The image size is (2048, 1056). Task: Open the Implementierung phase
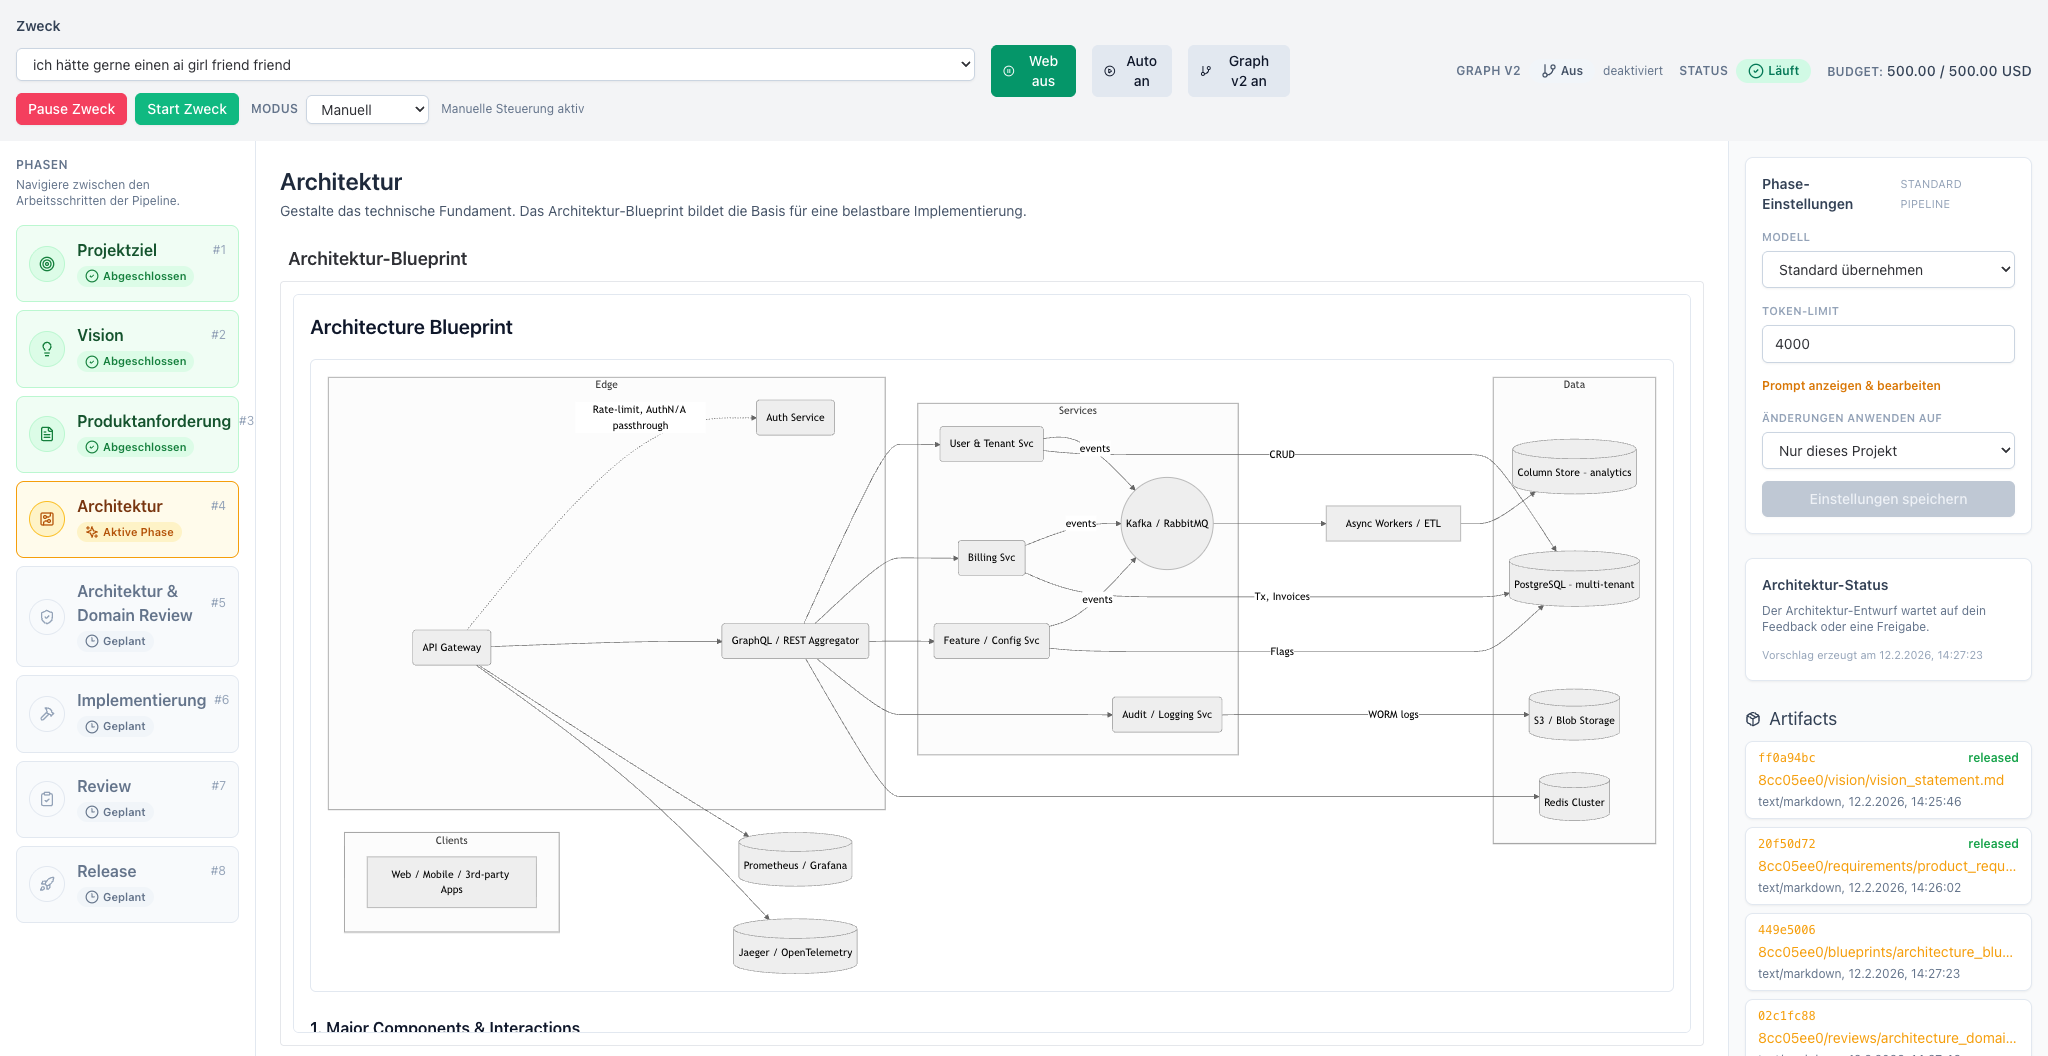(127, 714)
